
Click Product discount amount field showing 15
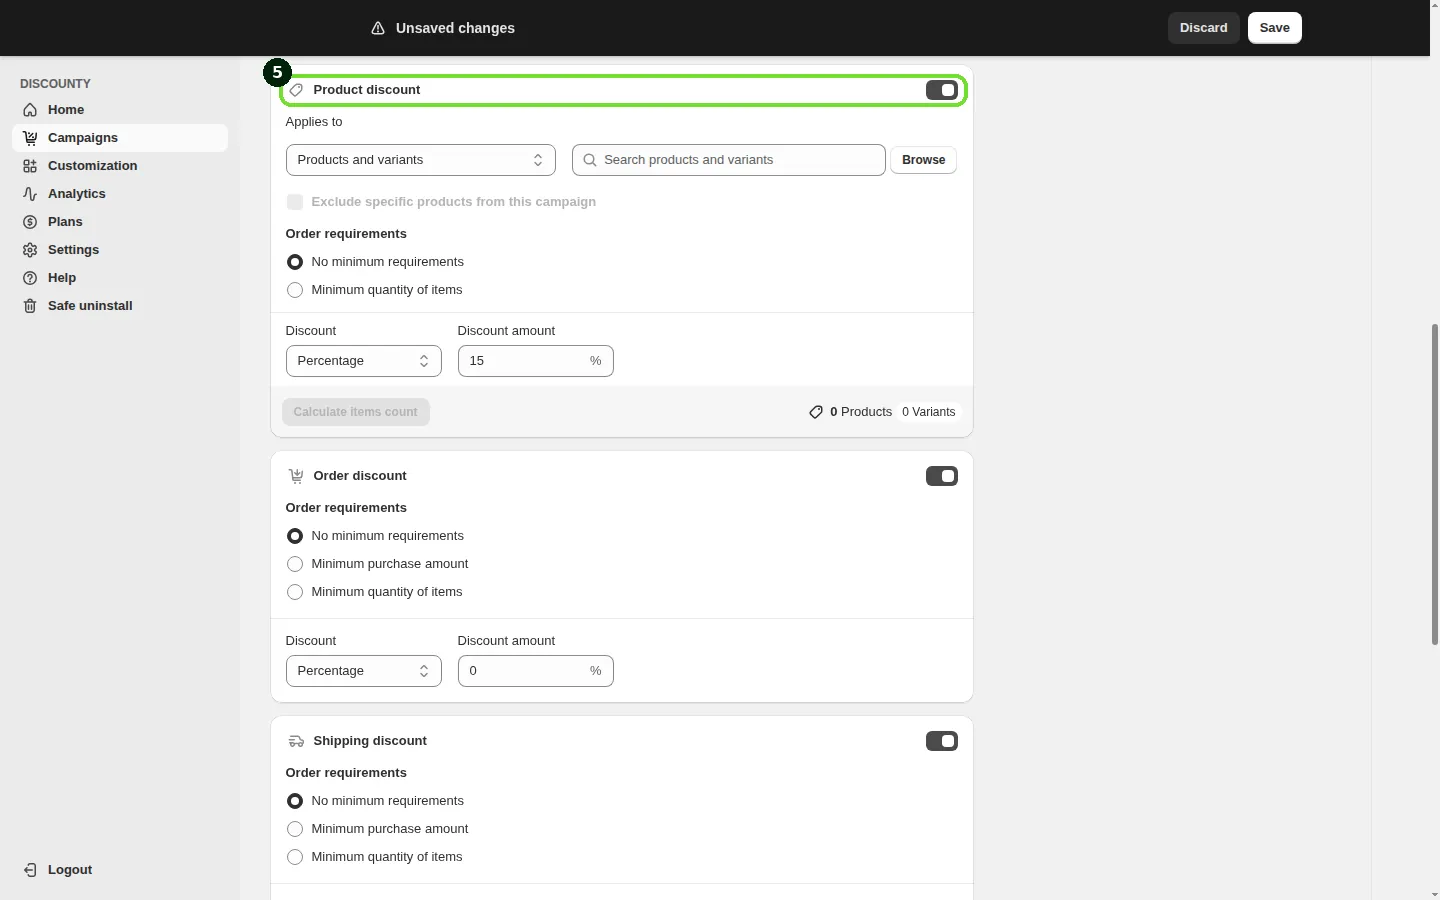(536, 361)
